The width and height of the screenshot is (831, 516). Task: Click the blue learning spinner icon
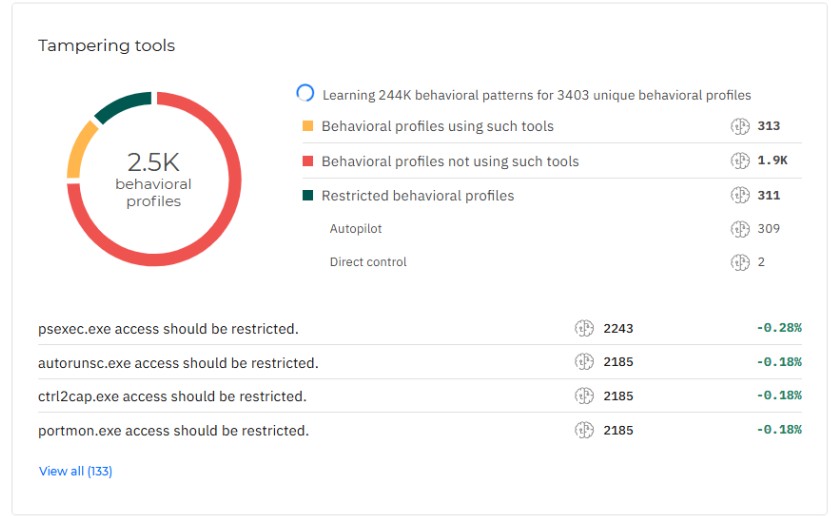pyautogui.click(x=305, y=93)
